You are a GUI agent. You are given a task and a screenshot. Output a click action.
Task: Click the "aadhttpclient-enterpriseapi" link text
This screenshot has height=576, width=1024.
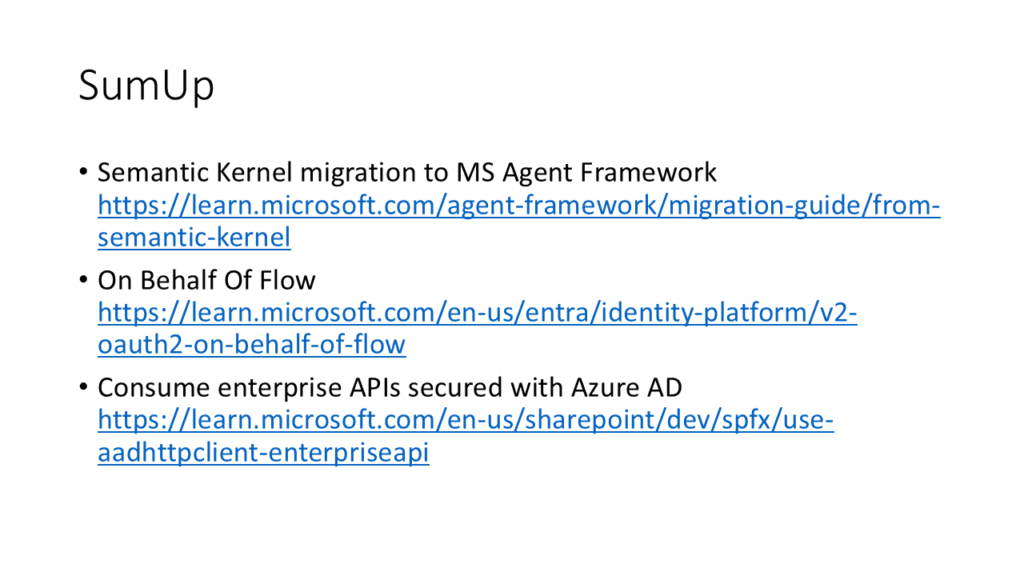(263, 453)
